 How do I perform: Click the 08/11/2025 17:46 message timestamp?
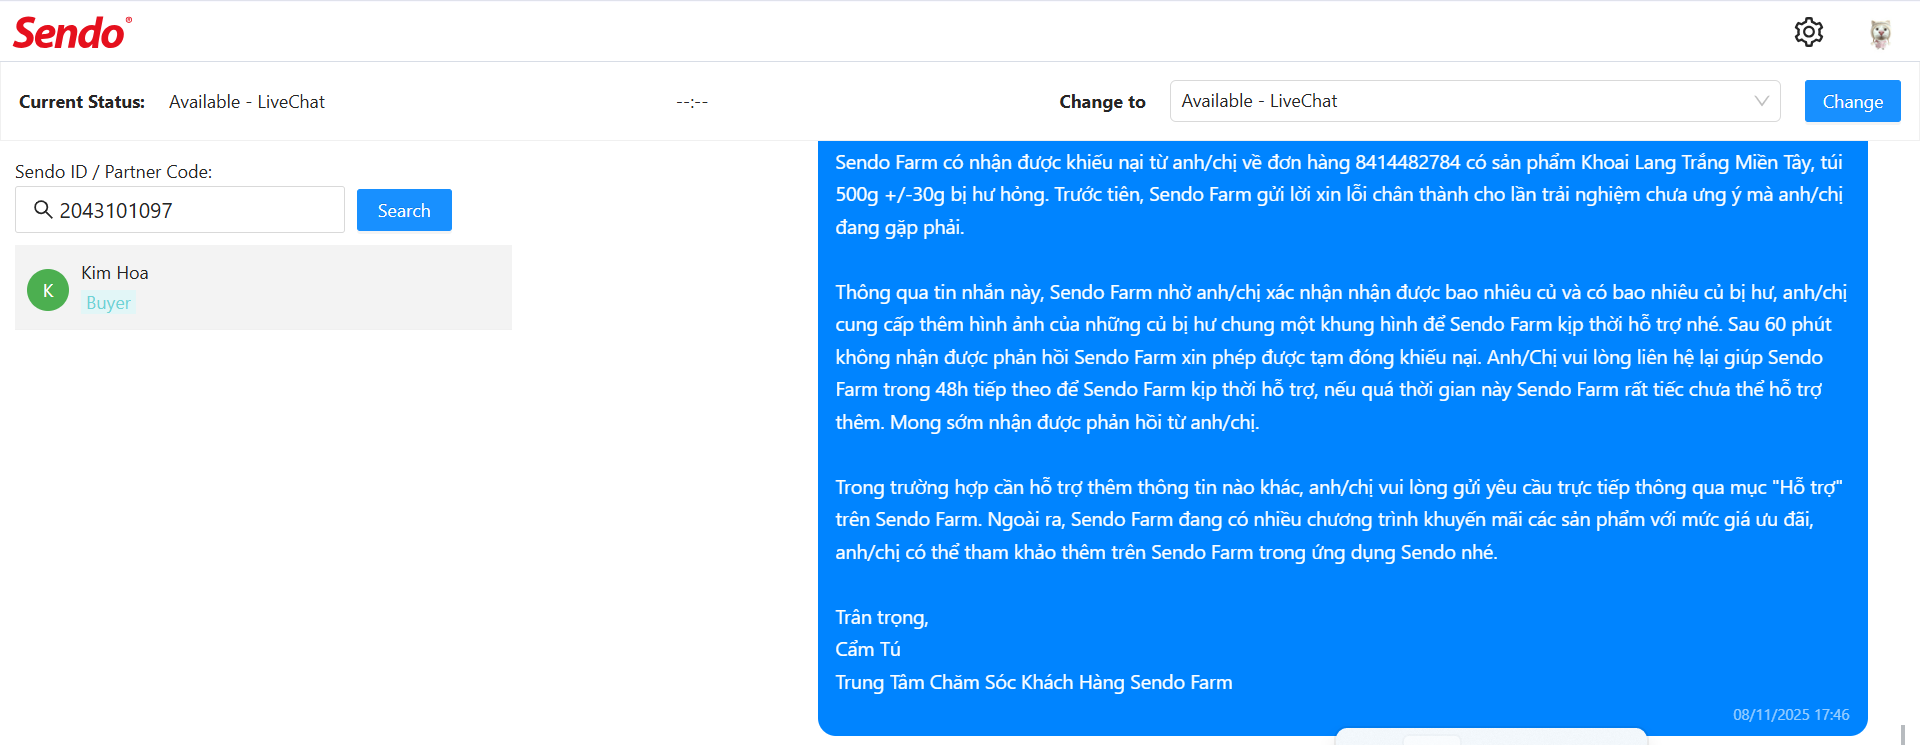pos(1791,715)
